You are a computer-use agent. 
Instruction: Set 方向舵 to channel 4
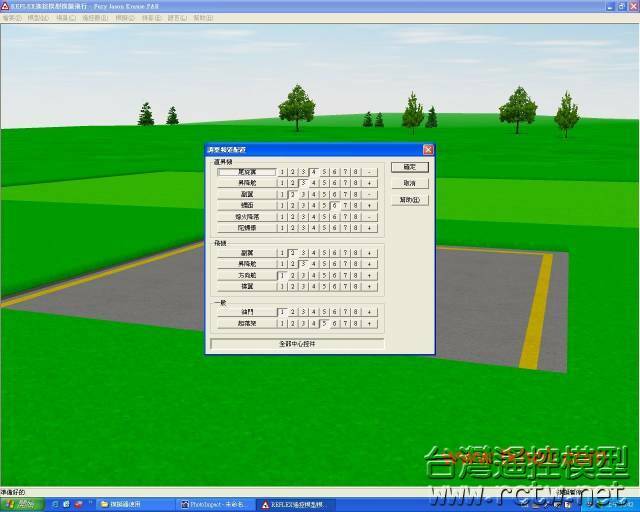click(x=314, y=275)
